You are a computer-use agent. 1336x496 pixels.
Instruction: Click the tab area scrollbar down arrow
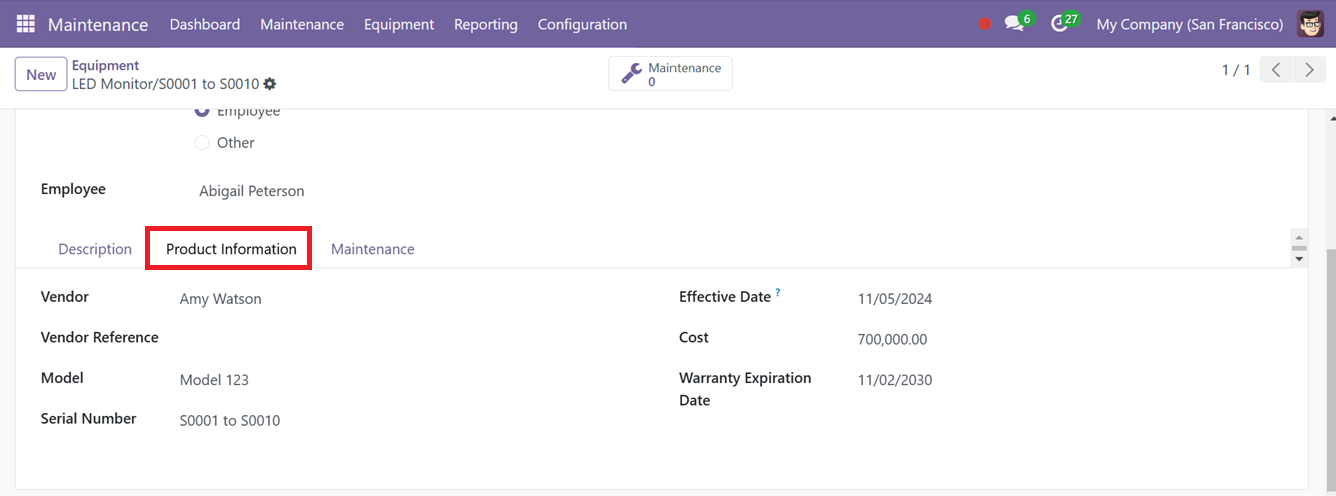click(x=1299, y=259)
